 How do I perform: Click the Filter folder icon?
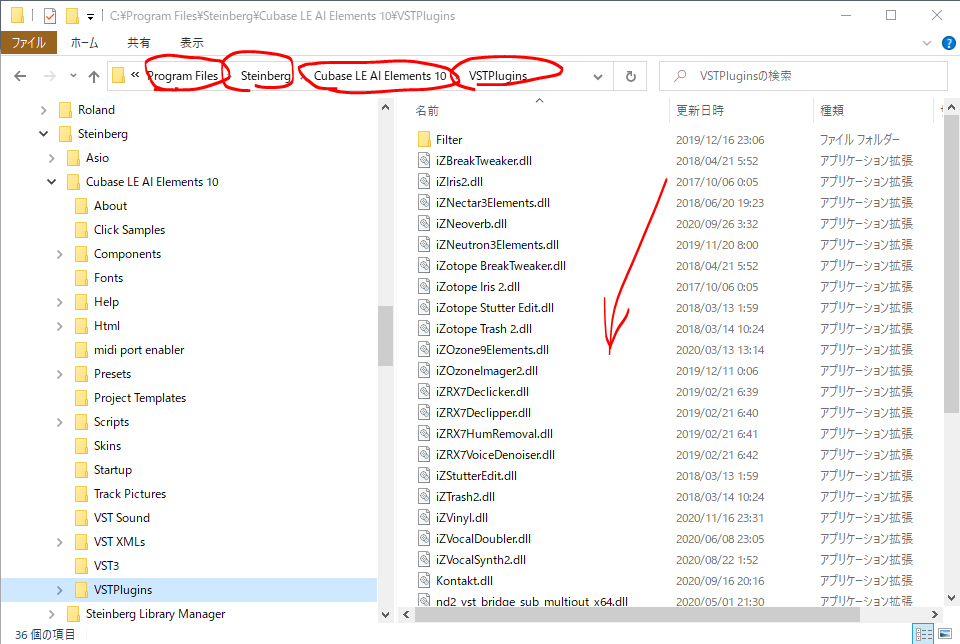click(424, 140)
